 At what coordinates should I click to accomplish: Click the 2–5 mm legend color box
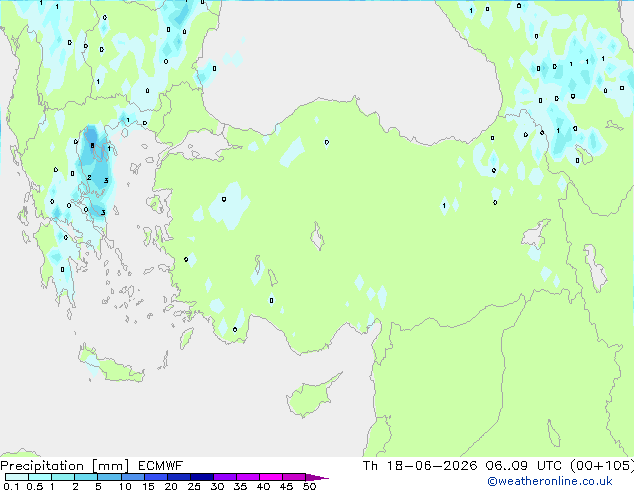coord(86,477)
